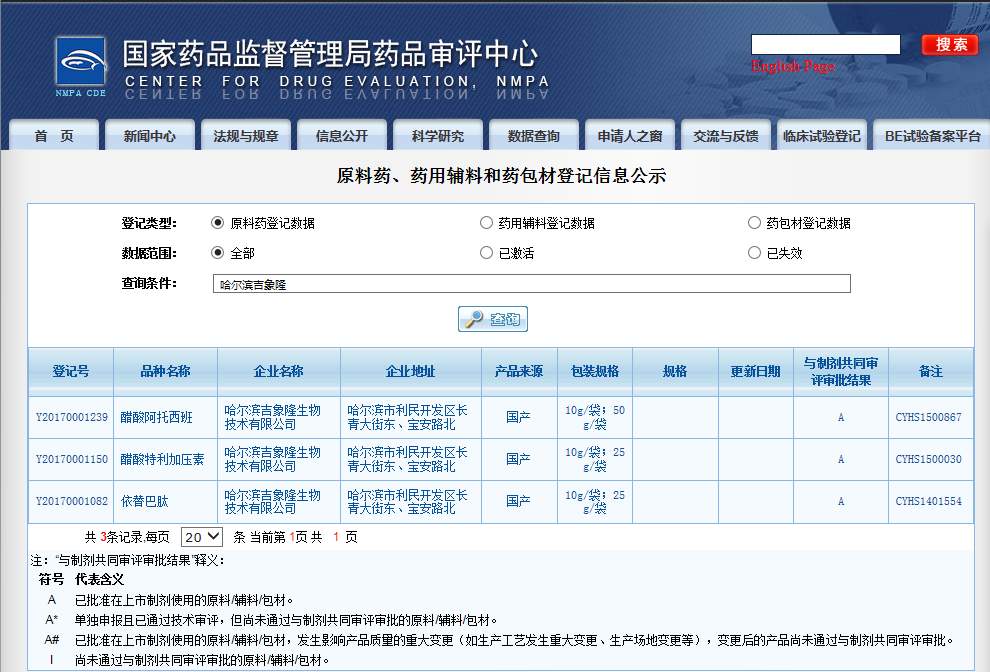Click the 查询条件 input field
990x672 pixels.
[x=531, y=284]
